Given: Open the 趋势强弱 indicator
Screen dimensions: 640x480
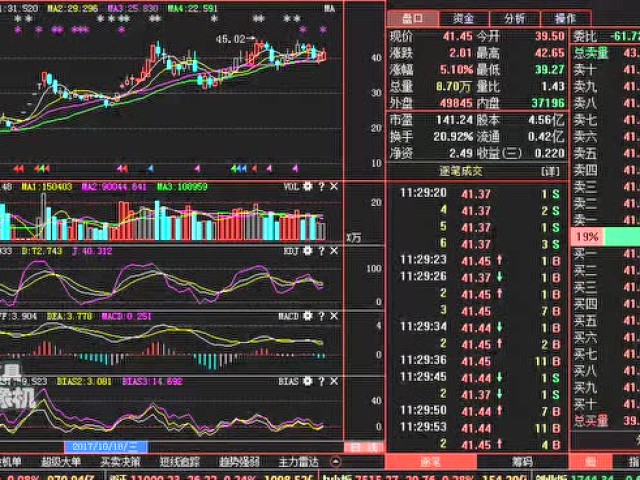Looking at the screenshot, I should pos(239,462).
